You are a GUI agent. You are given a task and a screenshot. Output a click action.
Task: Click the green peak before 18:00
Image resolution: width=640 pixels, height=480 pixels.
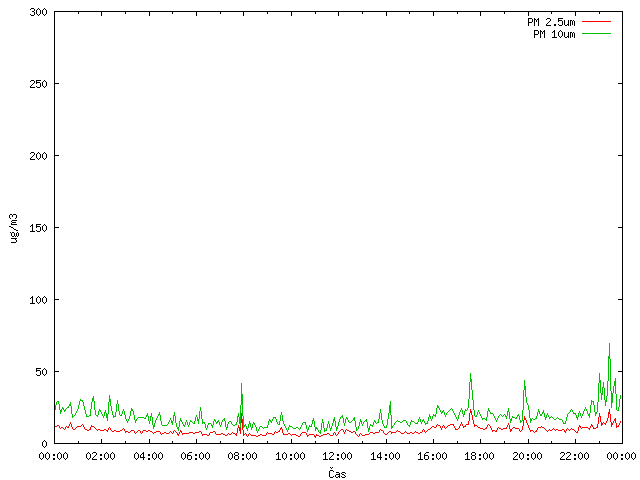pos(470,374)
